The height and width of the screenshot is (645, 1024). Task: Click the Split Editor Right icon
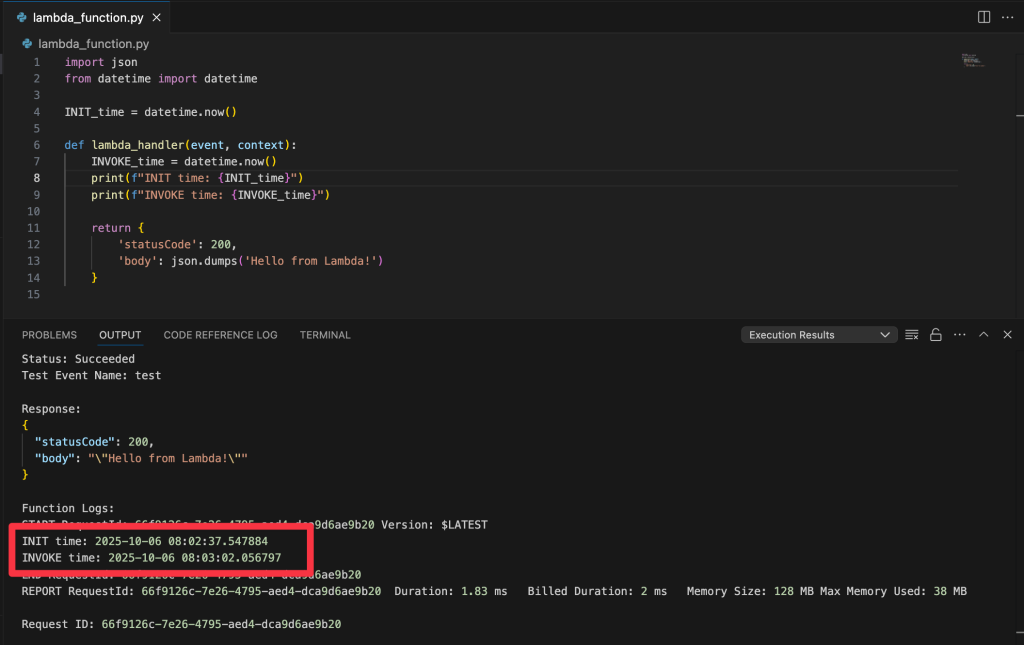pyautogui.click(x=984, y=17)
